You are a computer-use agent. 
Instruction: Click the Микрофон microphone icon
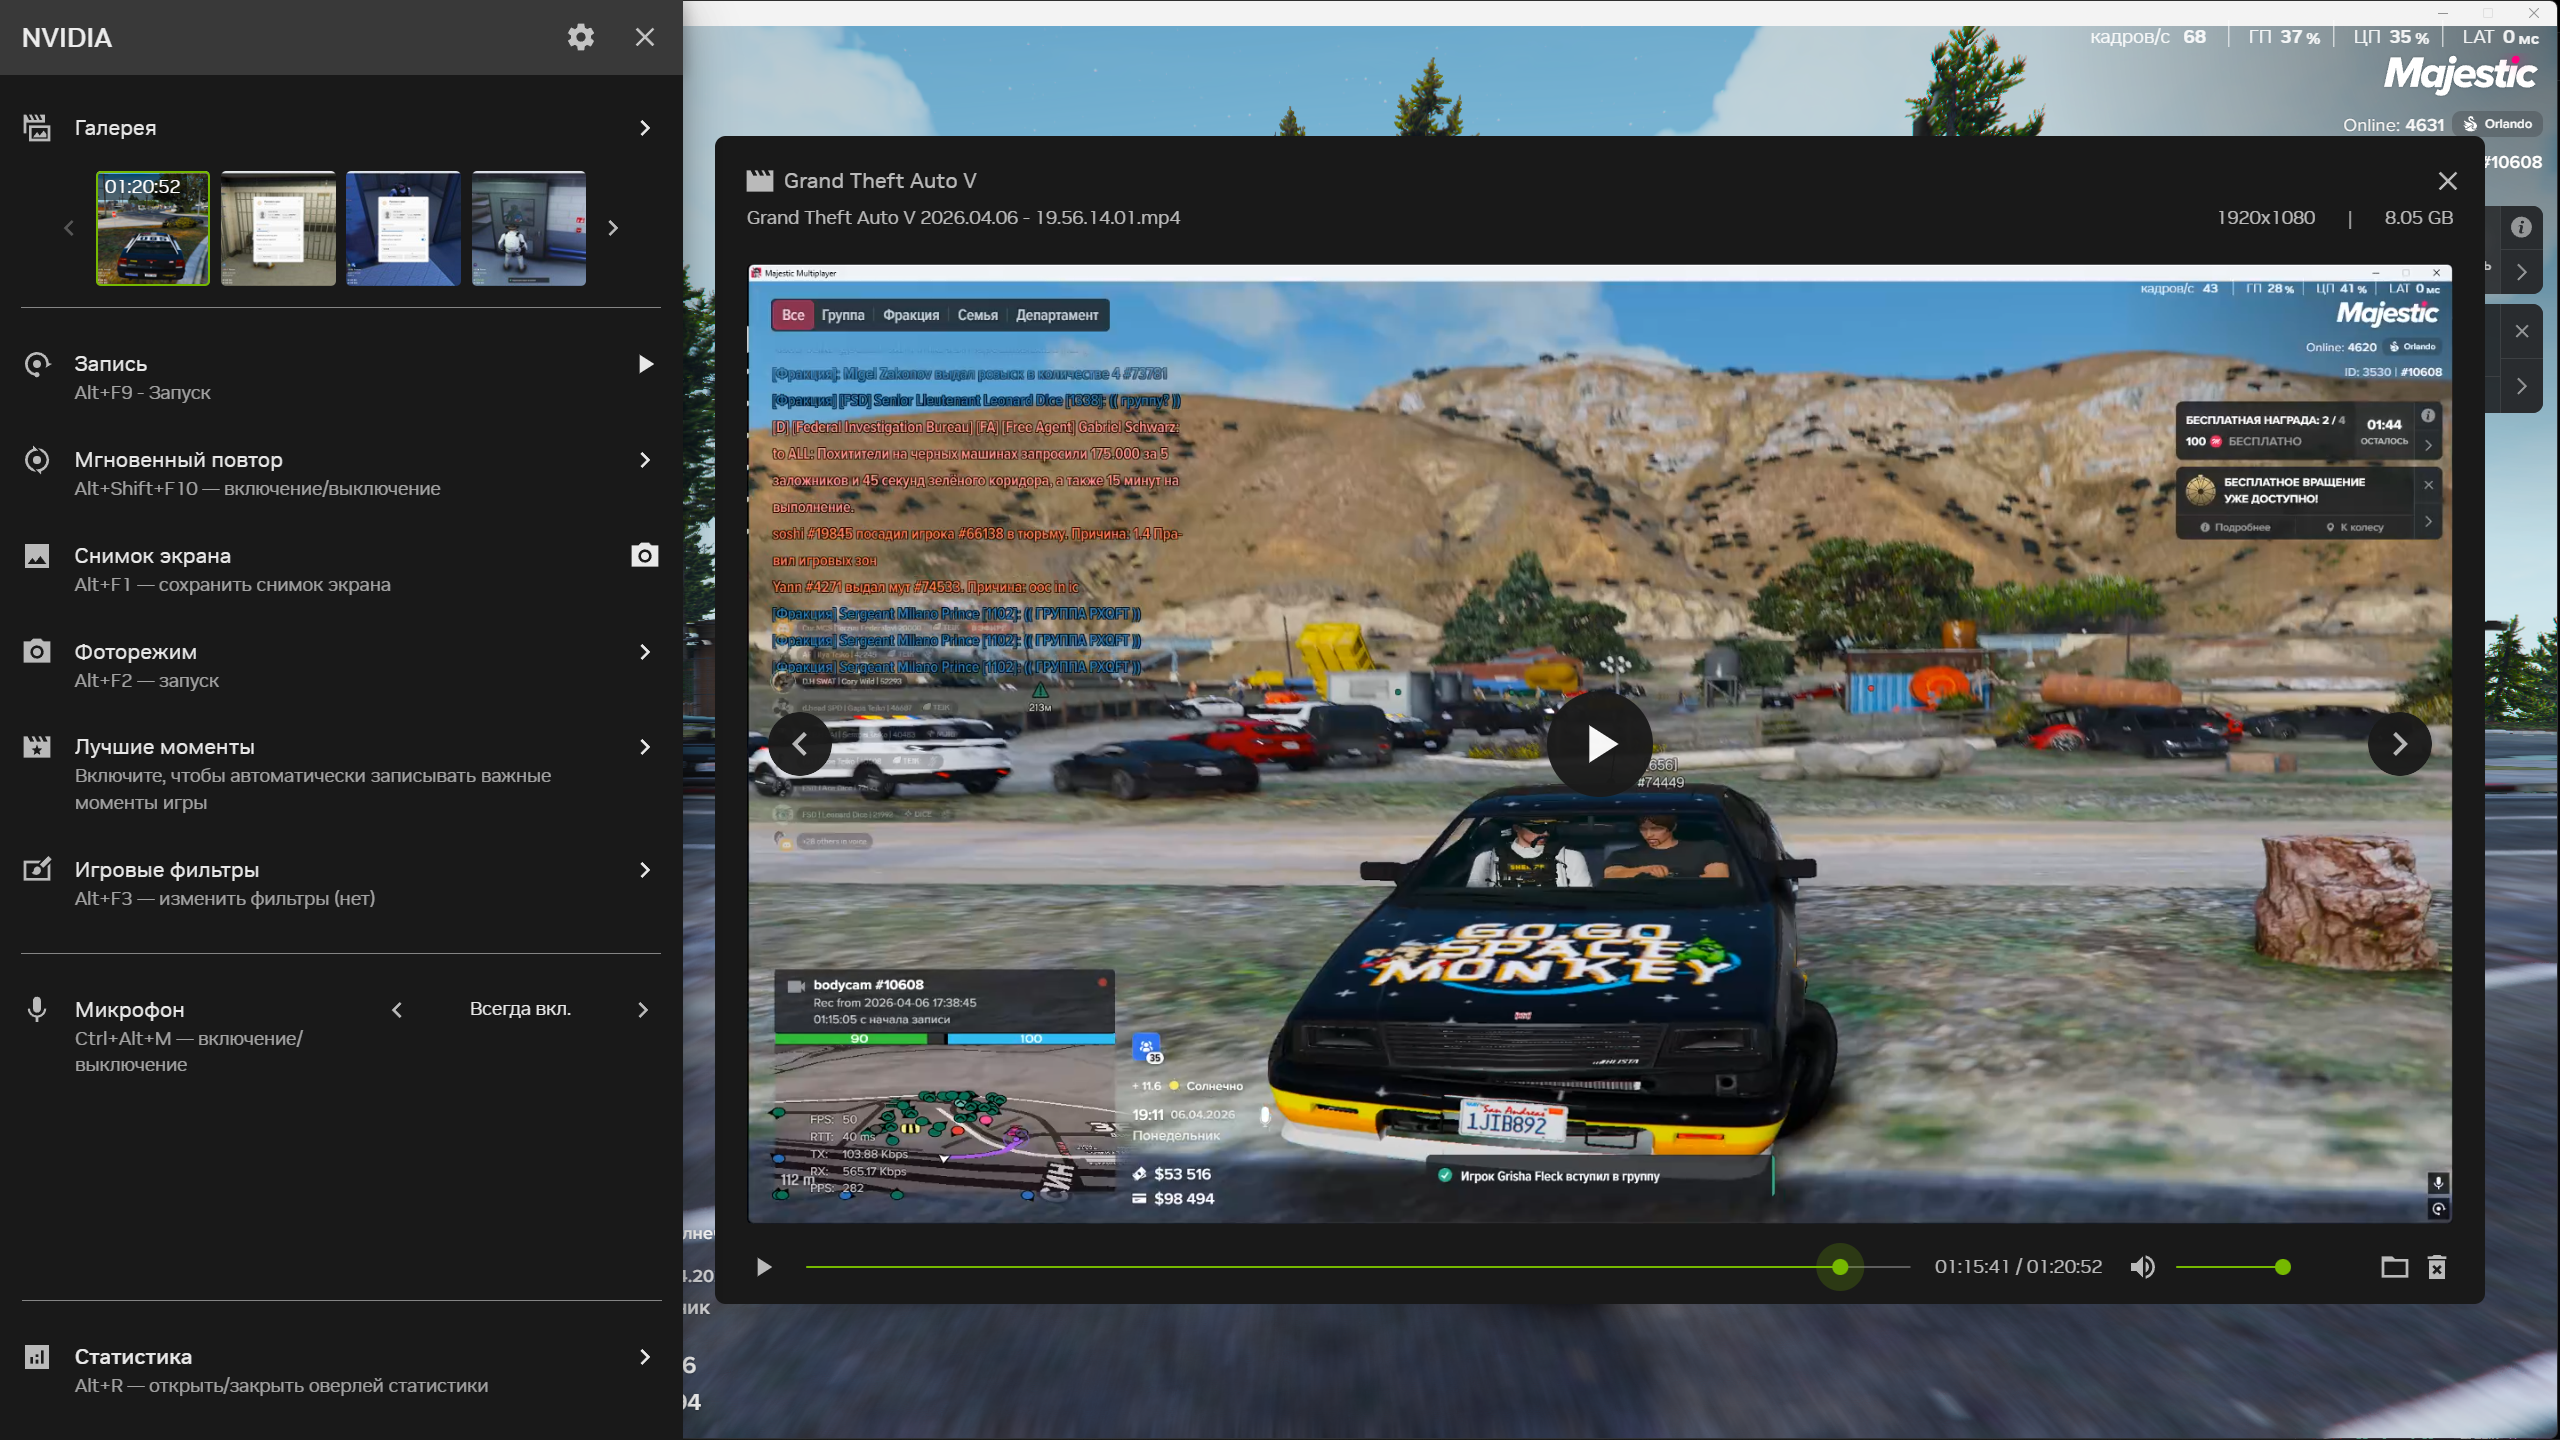point(37,1010)
